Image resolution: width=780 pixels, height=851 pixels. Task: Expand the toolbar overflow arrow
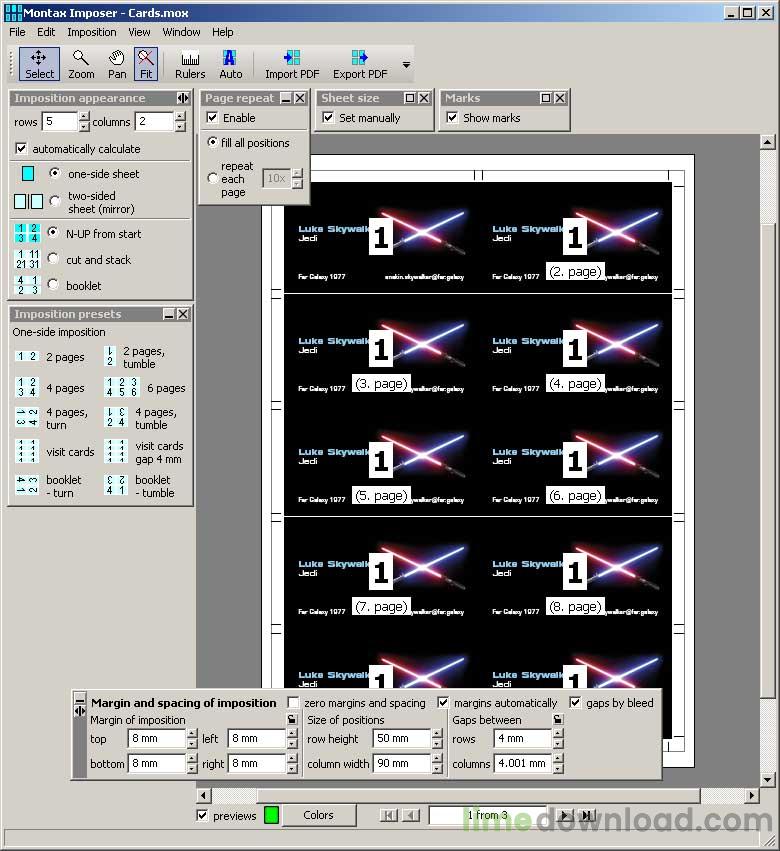pos(406,65)
